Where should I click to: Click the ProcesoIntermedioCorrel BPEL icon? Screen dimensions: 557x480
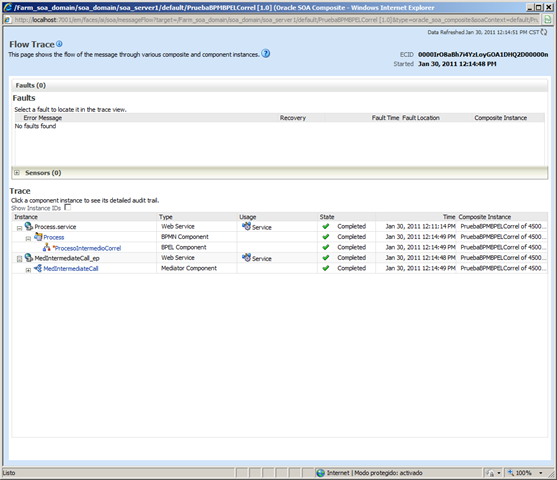coord(47,247)
